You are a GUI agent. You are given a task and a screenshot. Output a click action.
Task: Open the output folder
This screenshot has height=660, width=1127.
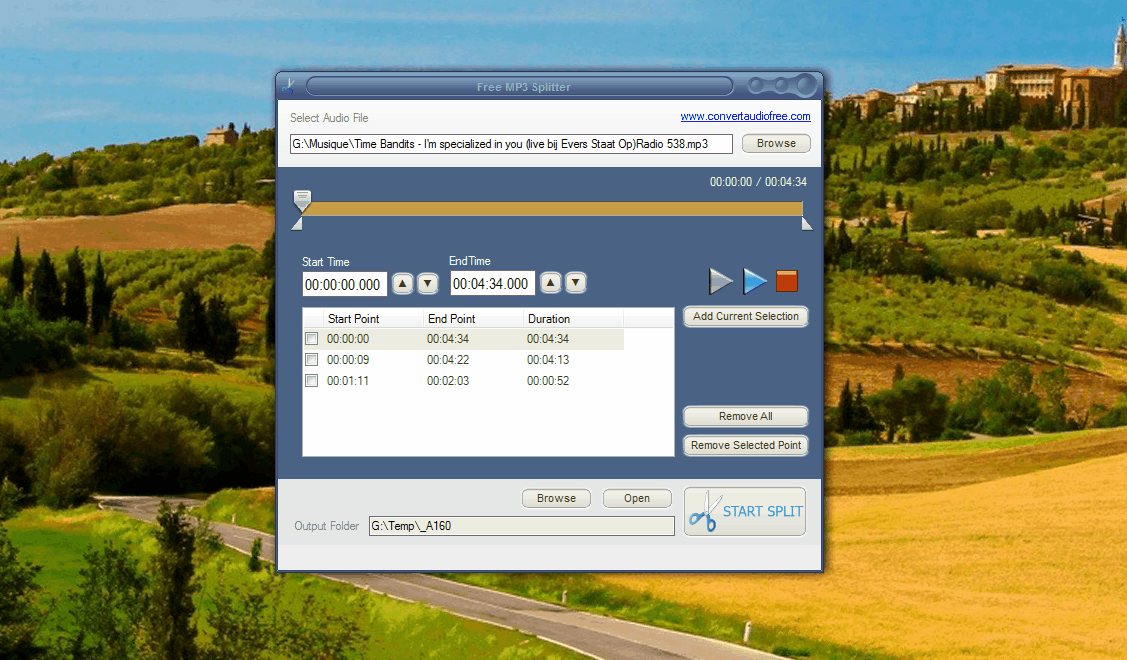(637, 498)
